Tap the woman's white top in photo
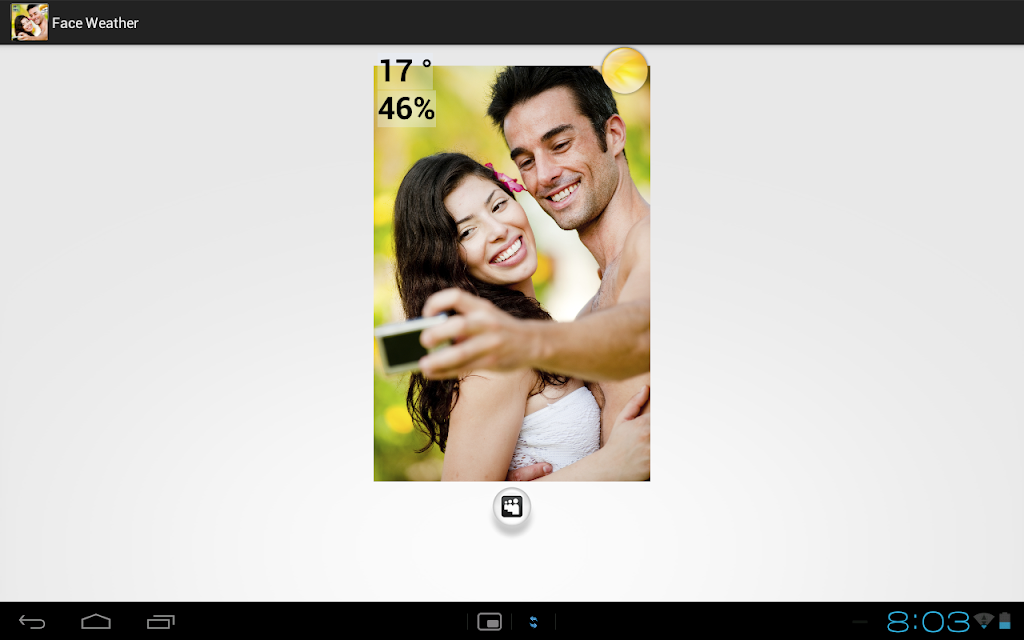This screenshot has height=640, width=1024. point(556,429)
